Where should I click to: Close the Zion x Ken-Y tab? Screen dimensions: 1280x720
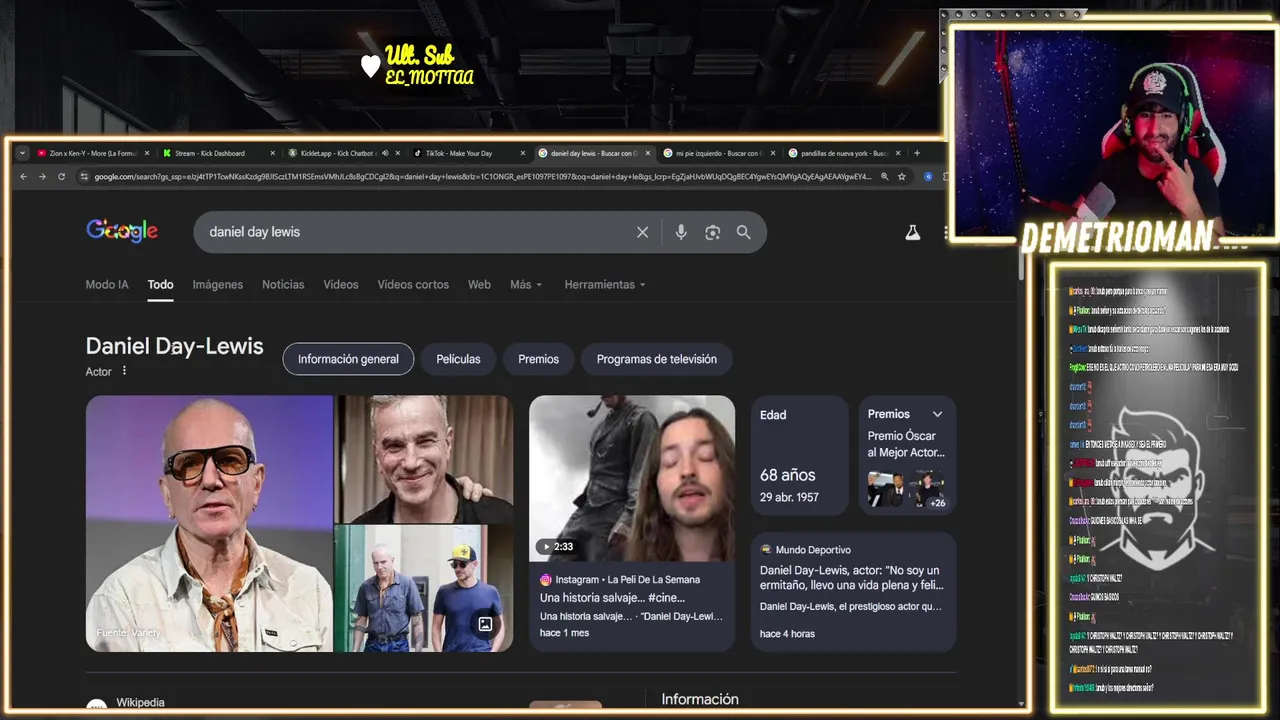pos(147,153)
